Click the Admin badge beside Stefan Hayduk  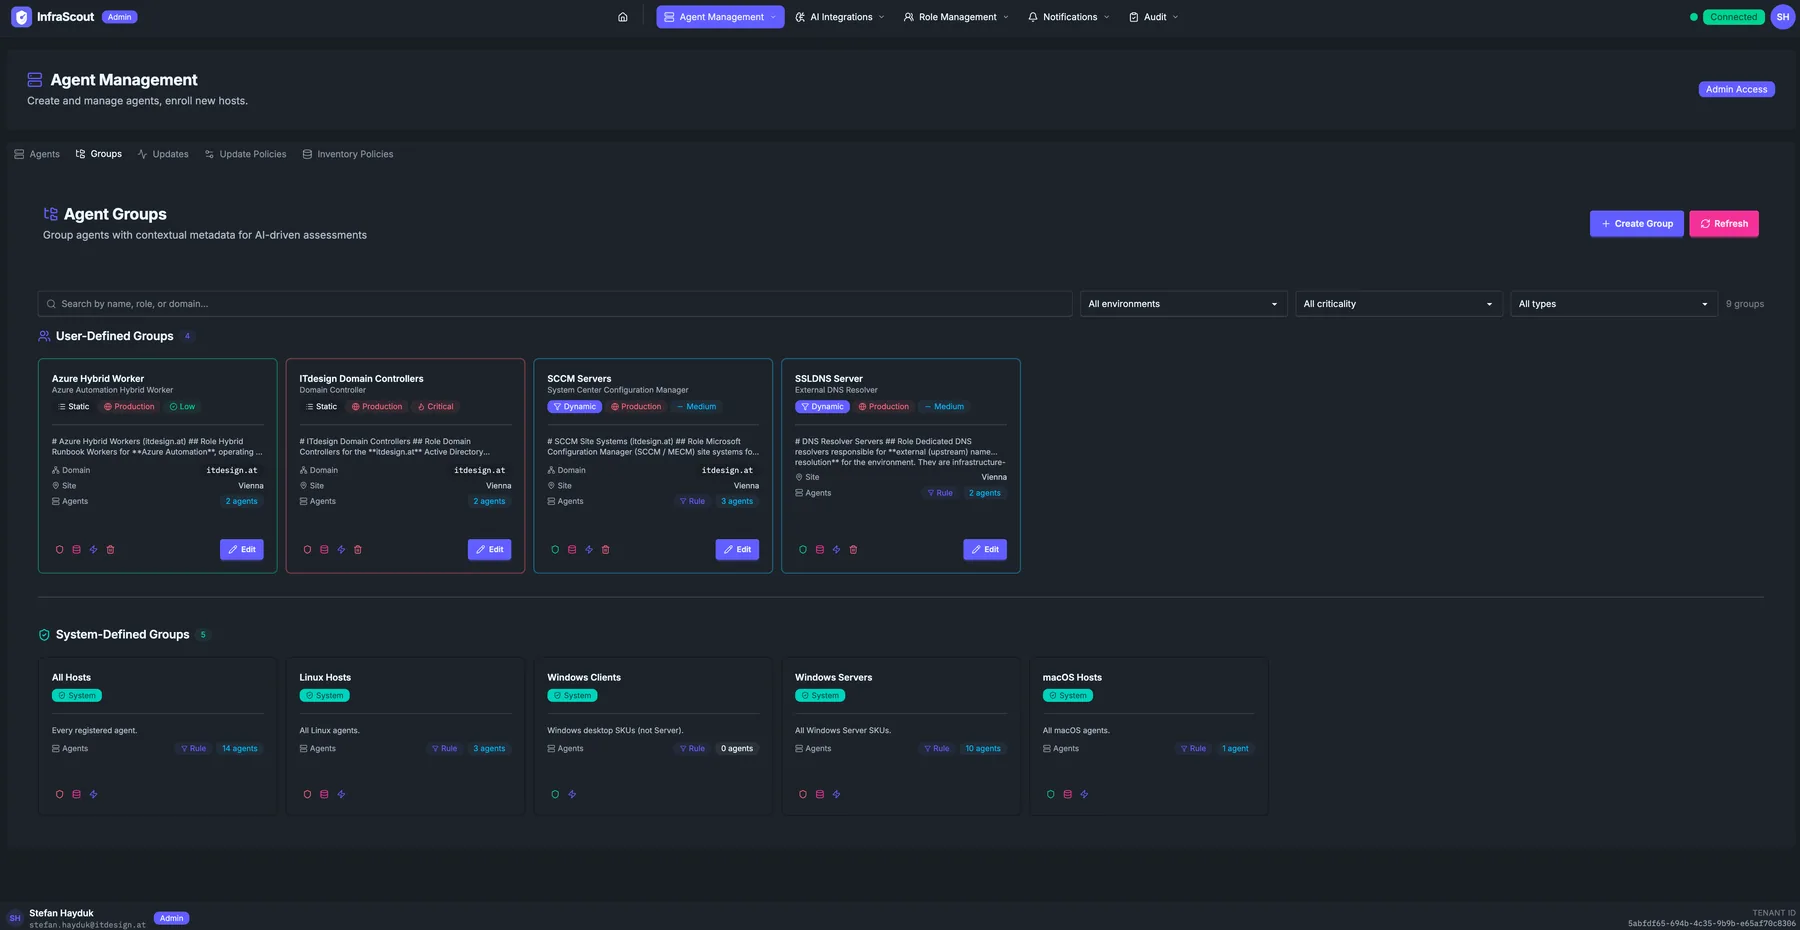tap(172, 918)
